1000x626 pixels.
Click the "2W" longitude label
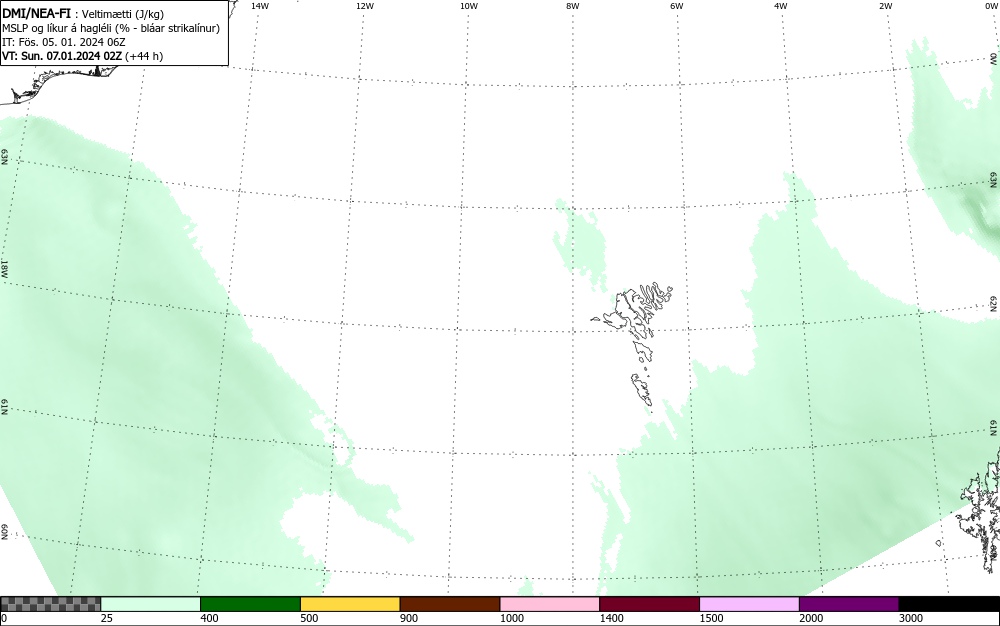click(885, 6)
